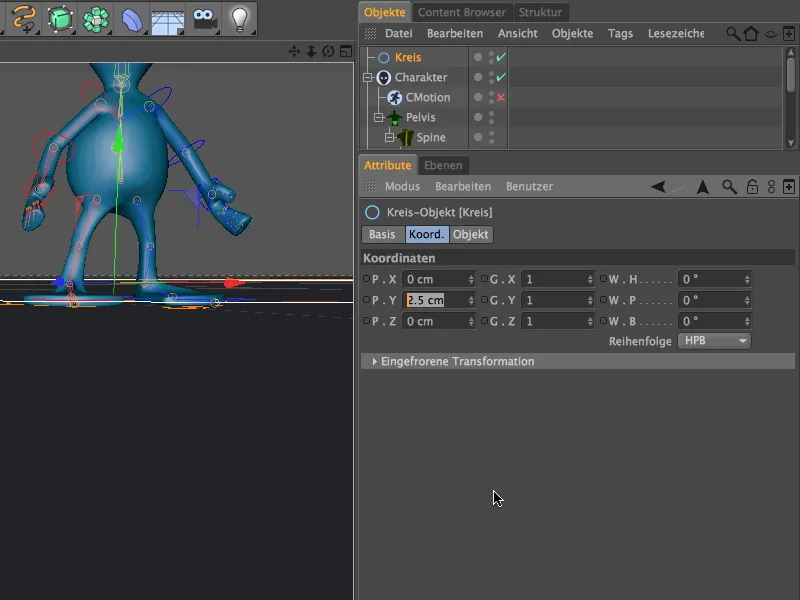This screenshot has height=600, width=800.
Task: Toggle Charakter visibility dot
Action: click(x=478, y=77)
